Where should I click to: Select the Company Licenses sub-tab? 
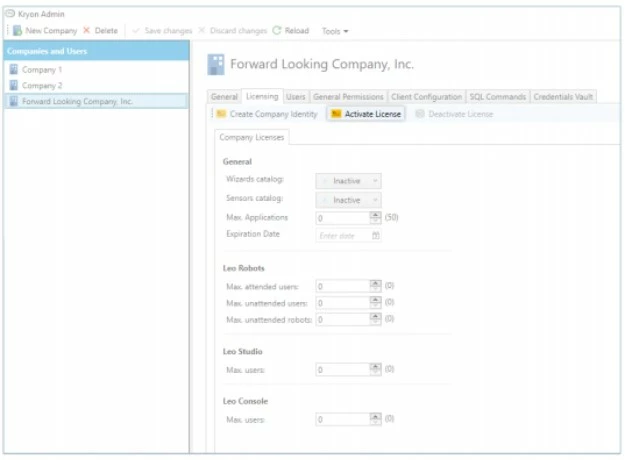pos(252,137)
